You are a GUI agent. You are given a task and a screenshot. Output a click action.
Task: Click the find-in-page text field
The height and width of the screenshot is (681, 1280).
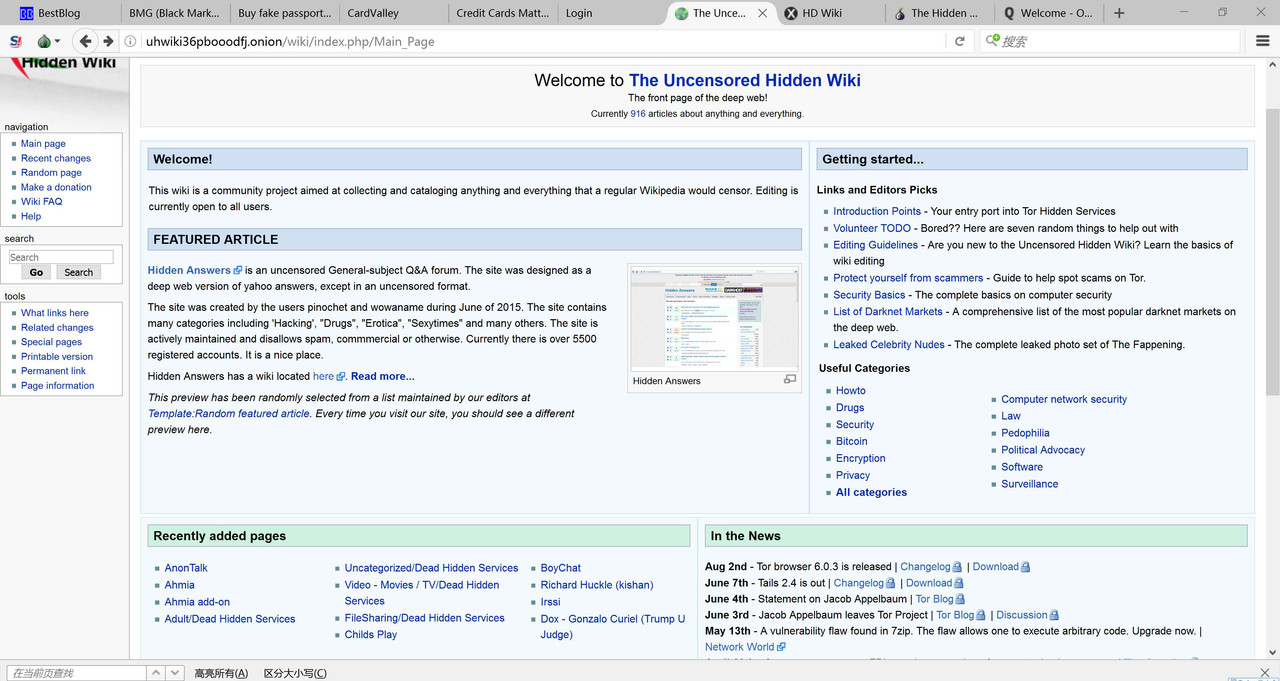[75, 673]
